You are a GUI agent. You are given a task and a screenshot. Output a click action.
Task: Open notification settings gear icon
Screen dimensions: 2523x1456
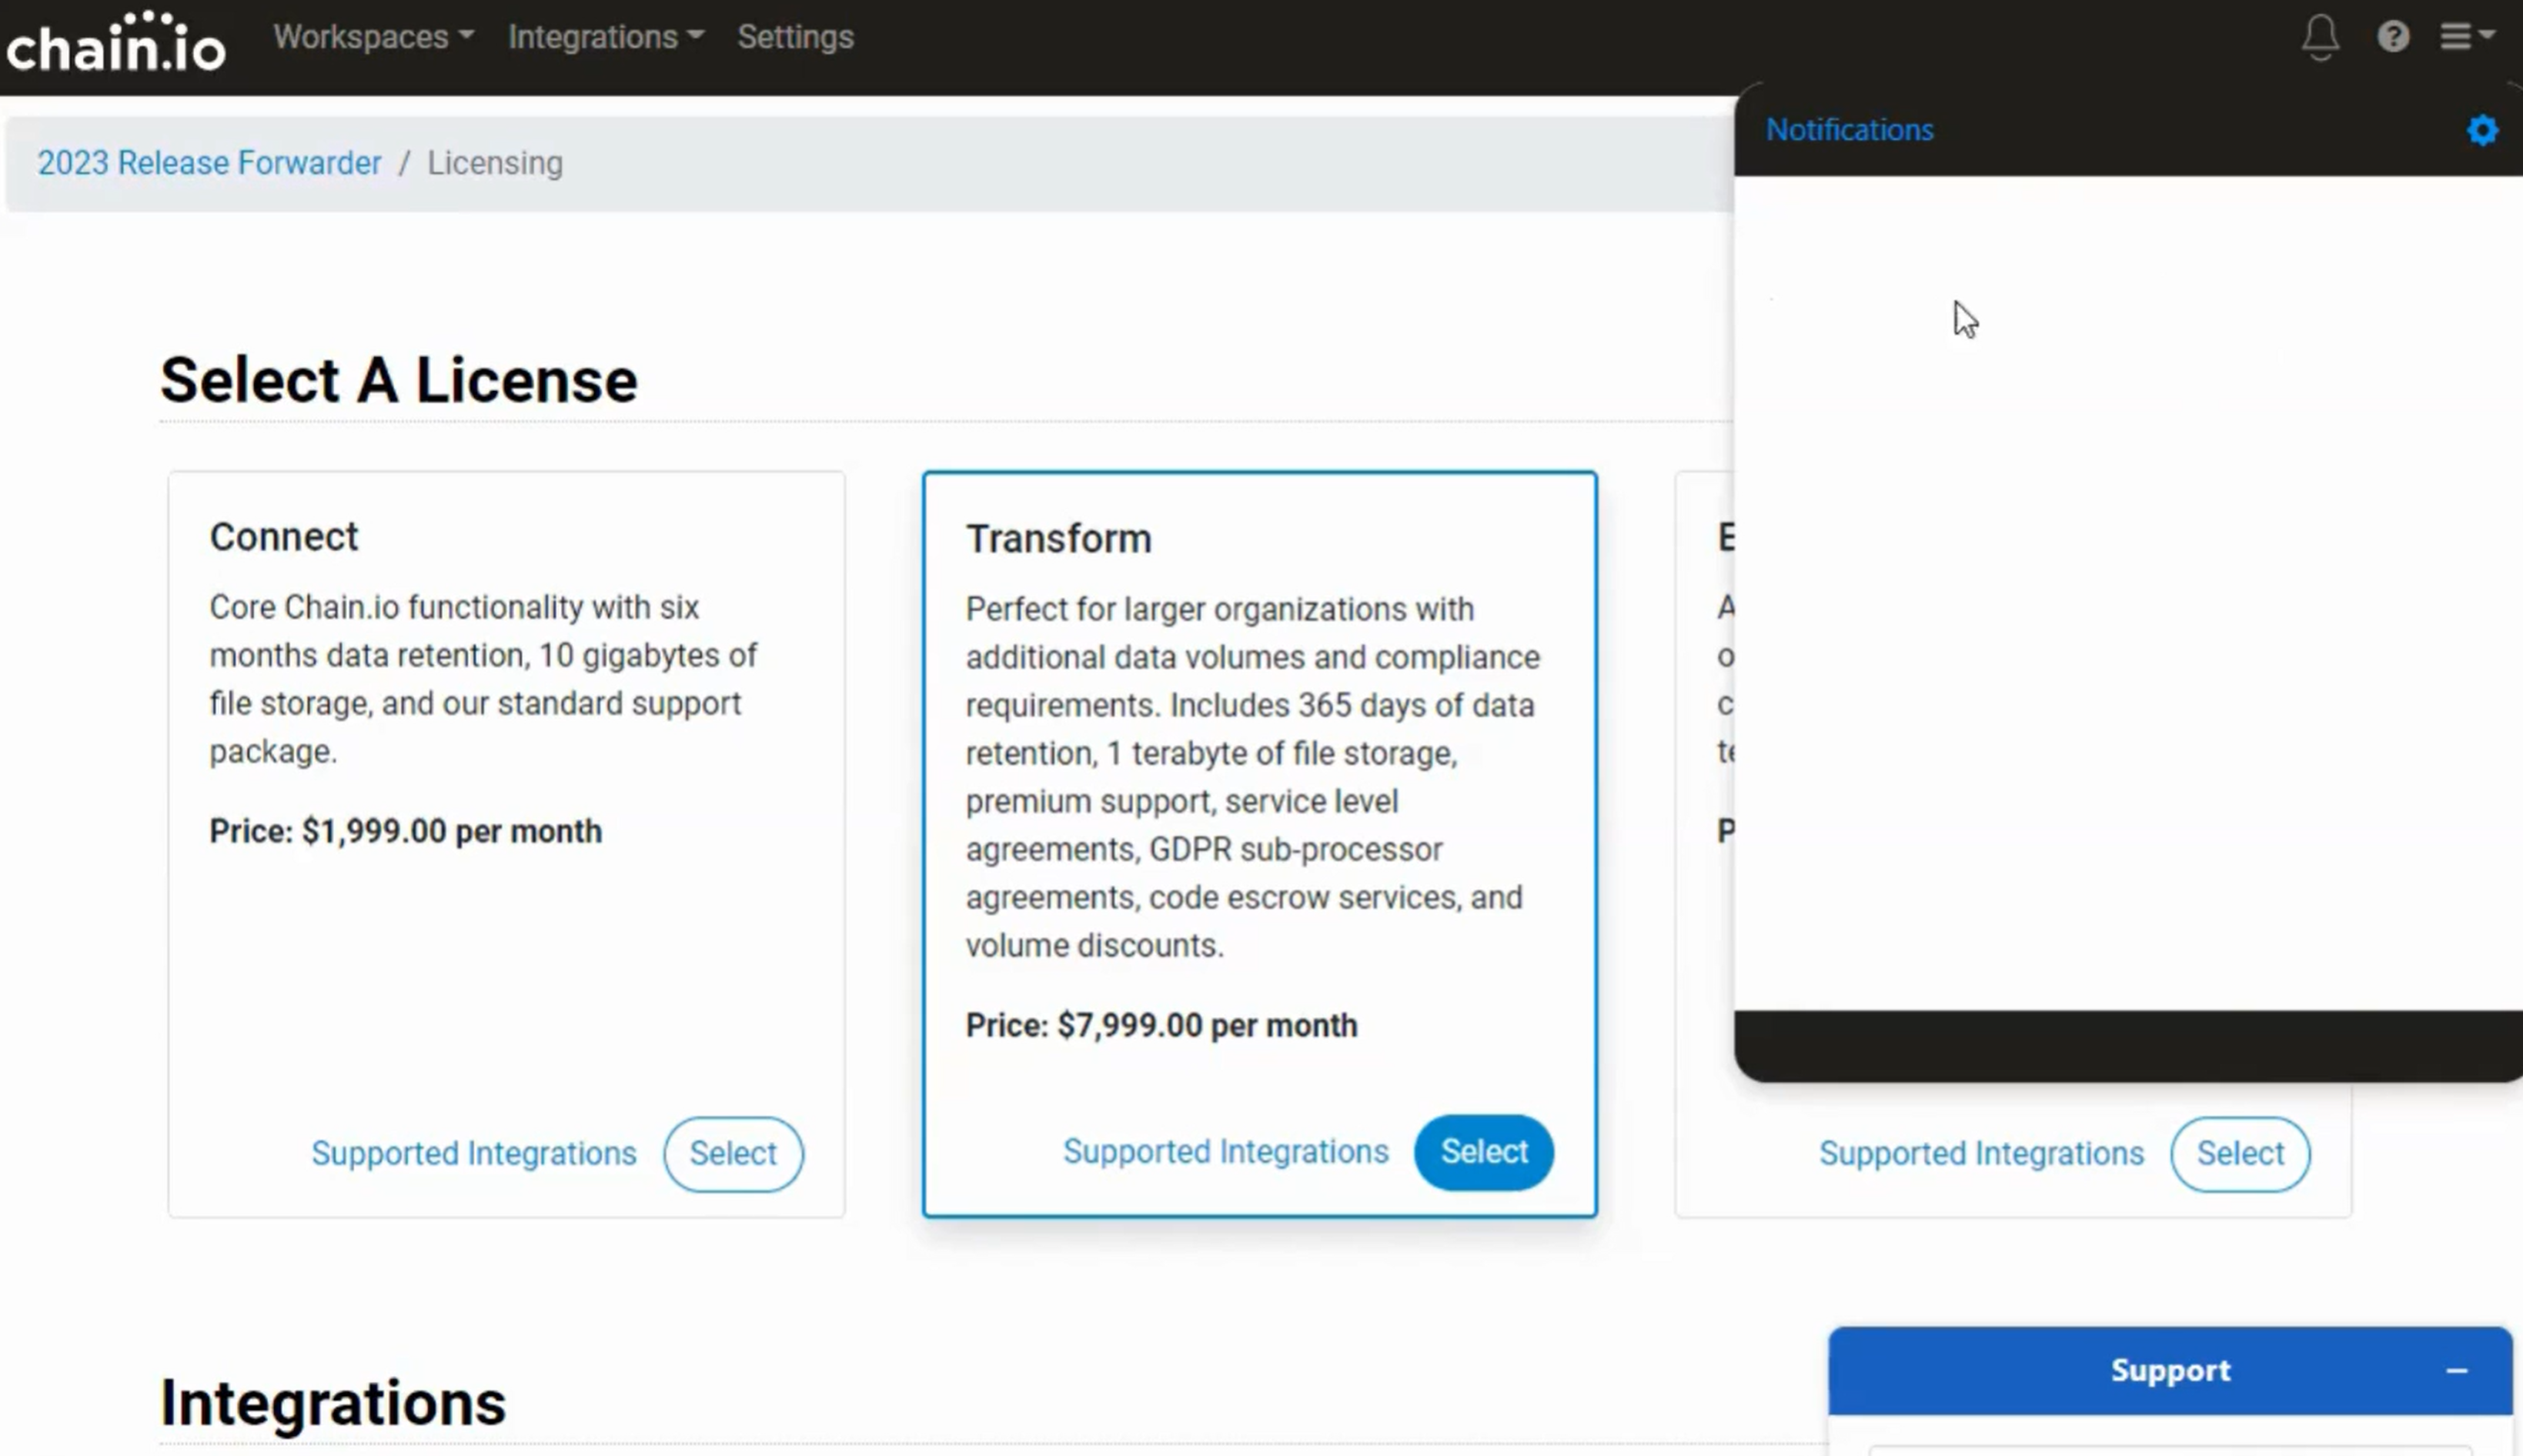coord(2482,130)
